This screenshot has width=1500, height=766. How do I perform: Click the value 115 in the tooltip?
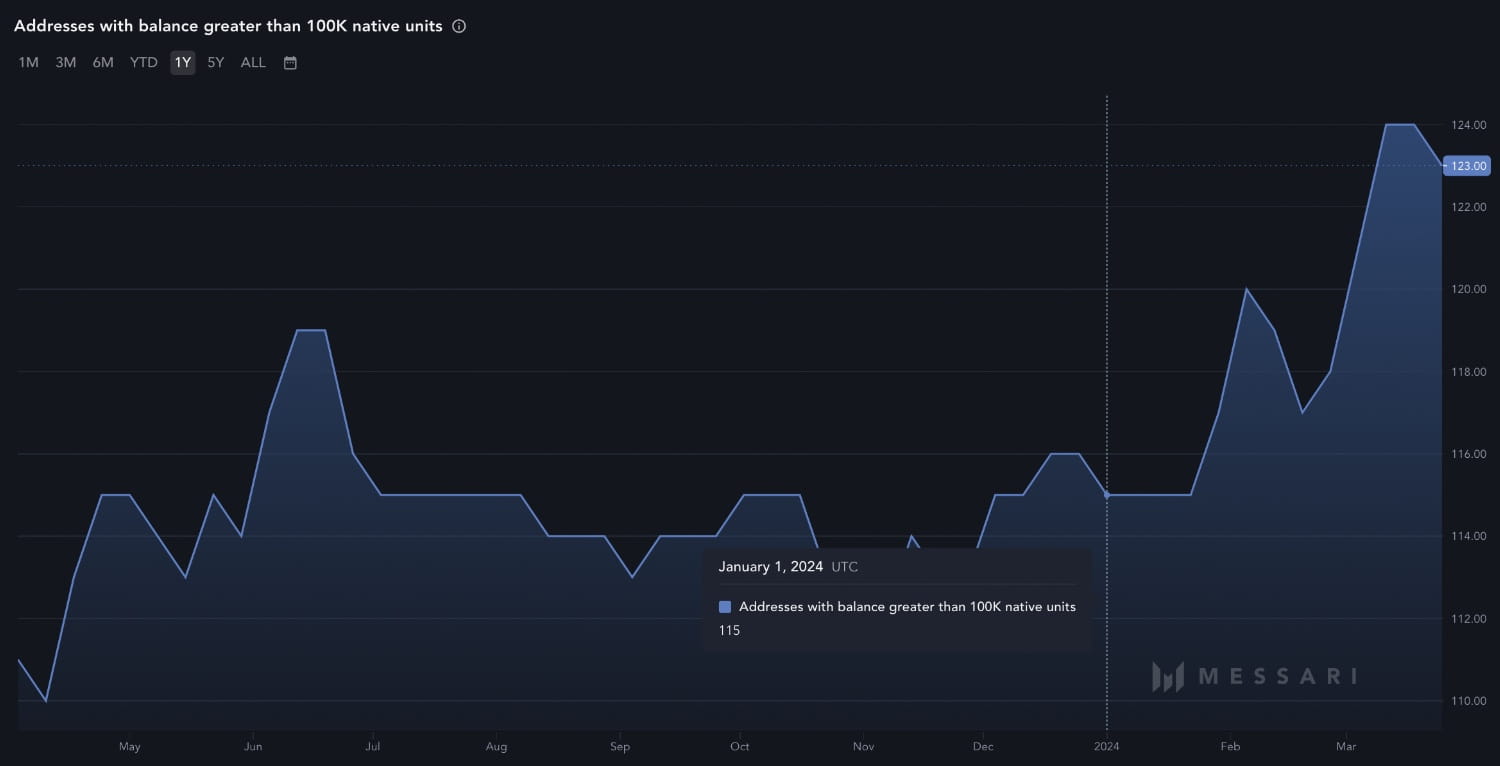click(728, 630)
